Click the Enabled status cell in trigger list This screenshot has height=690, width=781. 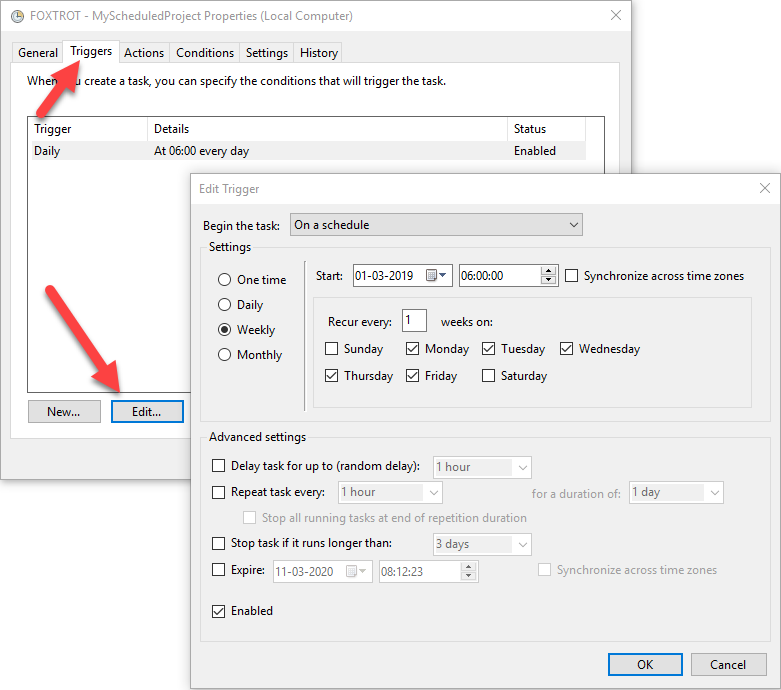[x=534, y=150]
